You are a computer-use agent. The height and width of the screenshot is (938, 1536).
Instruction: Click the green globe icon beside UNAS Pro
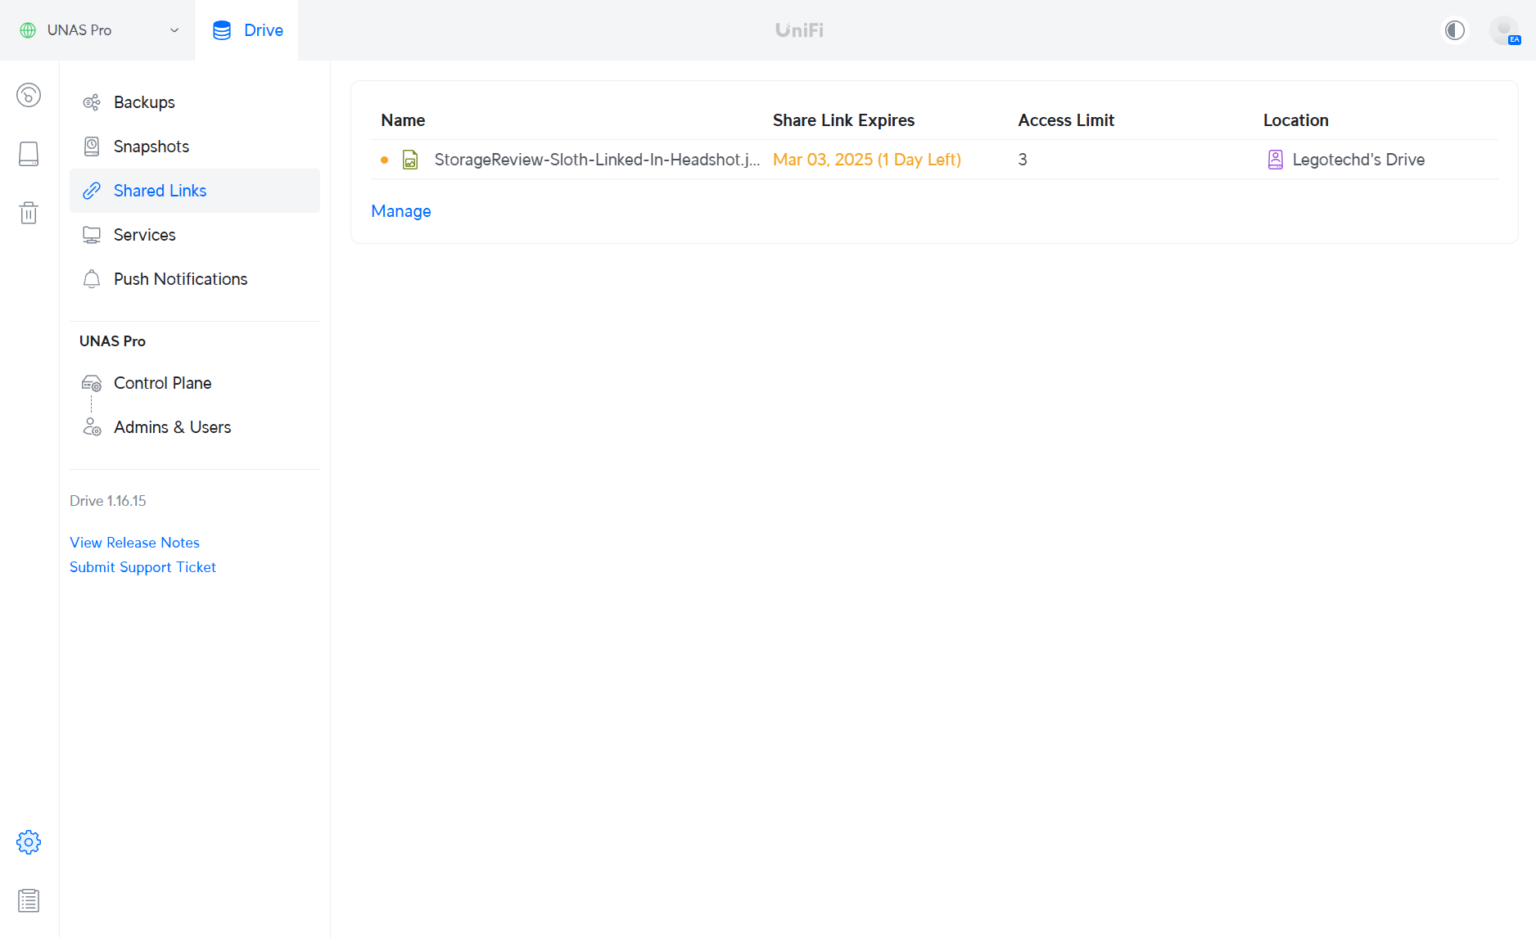[28, 30]
